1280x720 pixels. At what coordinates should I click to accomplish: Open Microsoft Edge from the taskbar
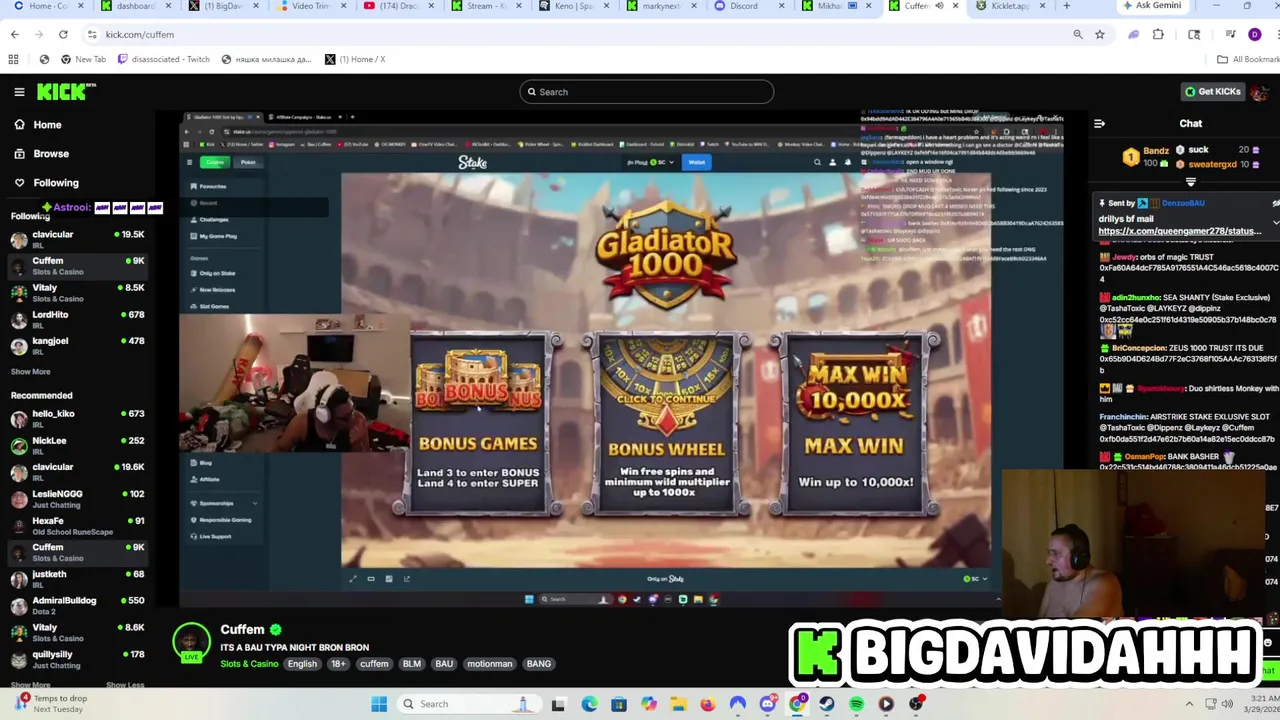point(589,704)
